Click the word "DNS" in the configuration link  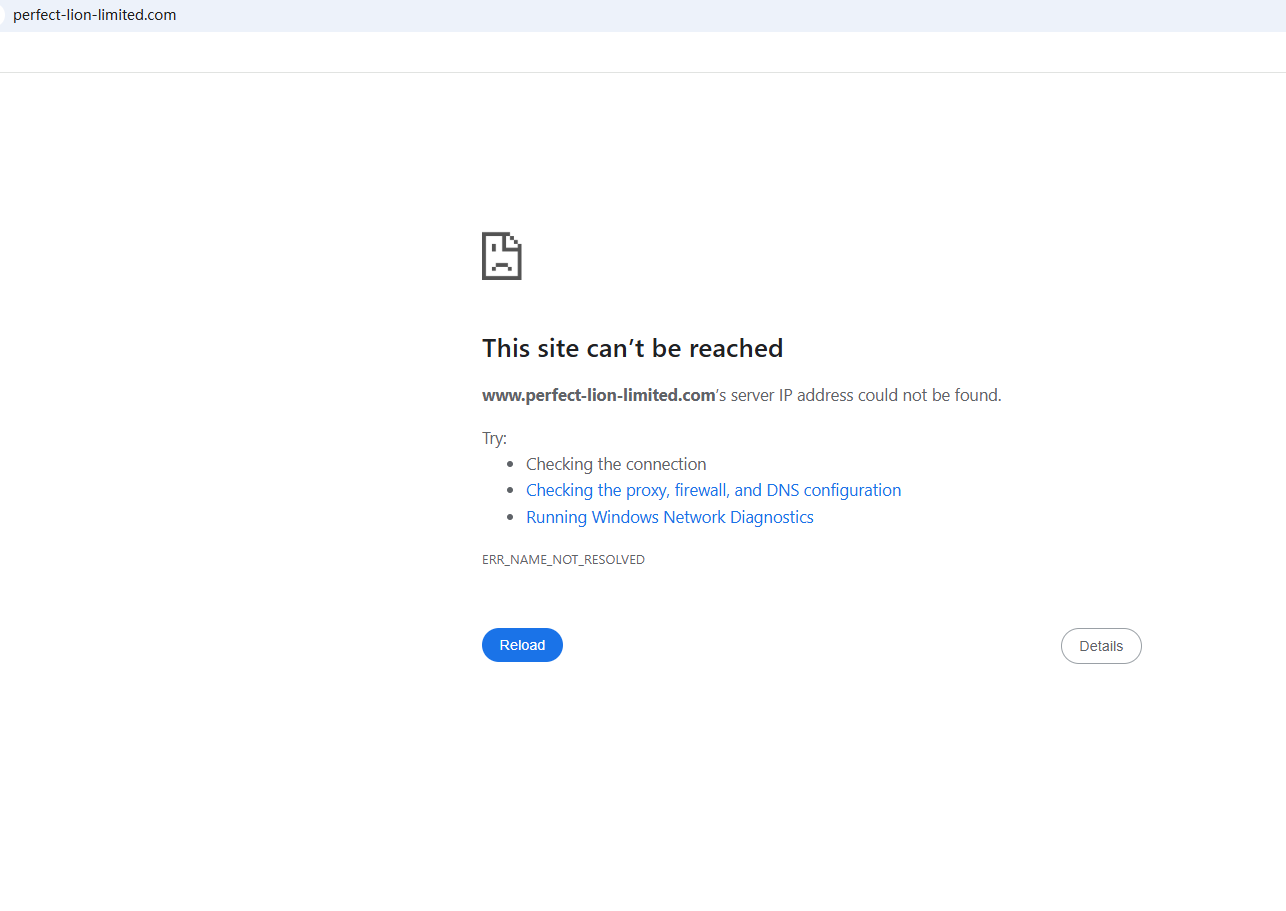pos(782,490)
